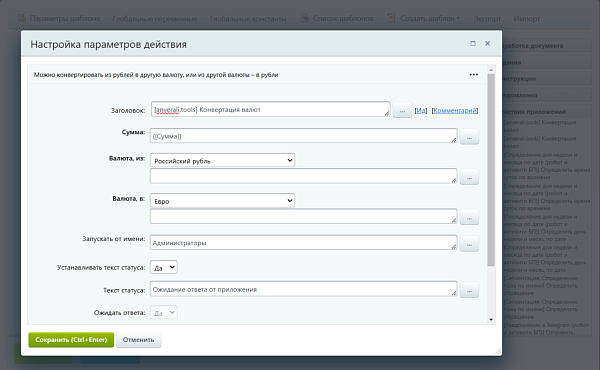This screenshot has width=600, height=370.
Task: Click the Сумма input field
Action: [x=303, y=136]
